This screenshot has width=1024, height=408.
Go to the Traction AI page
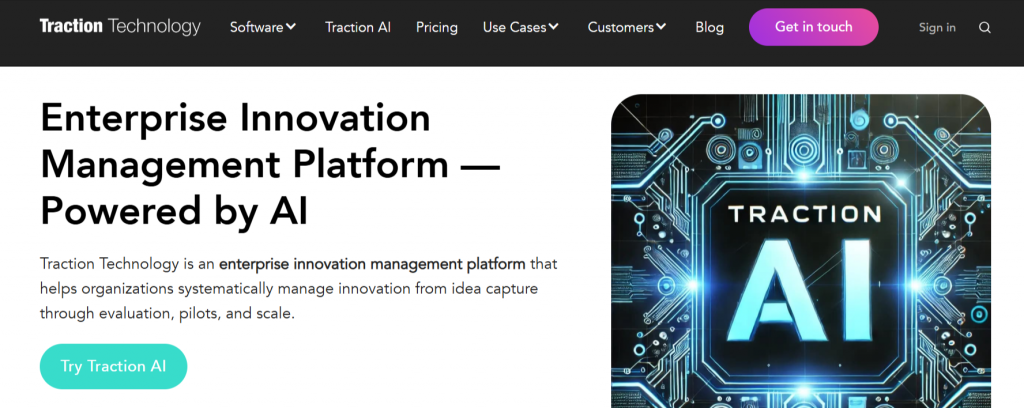click(x=358, y=27)
